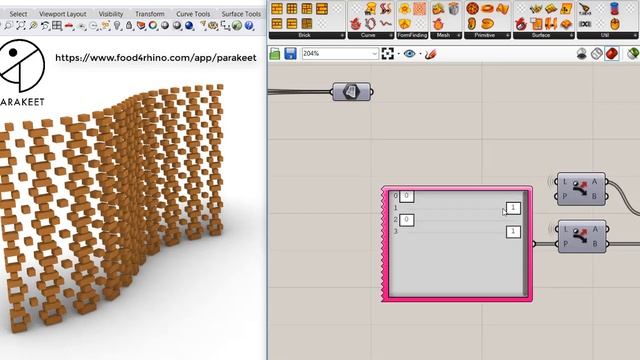The width and height of the screenshot is (640, 360).
Task: Expand the Util panel with its plus
Action: coord(636,36)
